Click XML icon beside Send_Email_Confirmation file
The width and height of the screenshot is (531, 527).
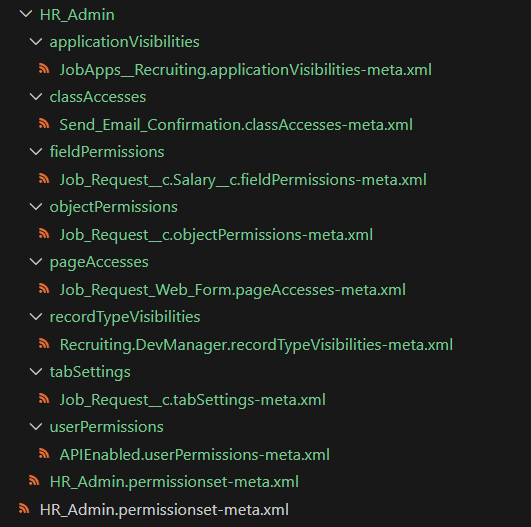[x=44, y=123]
